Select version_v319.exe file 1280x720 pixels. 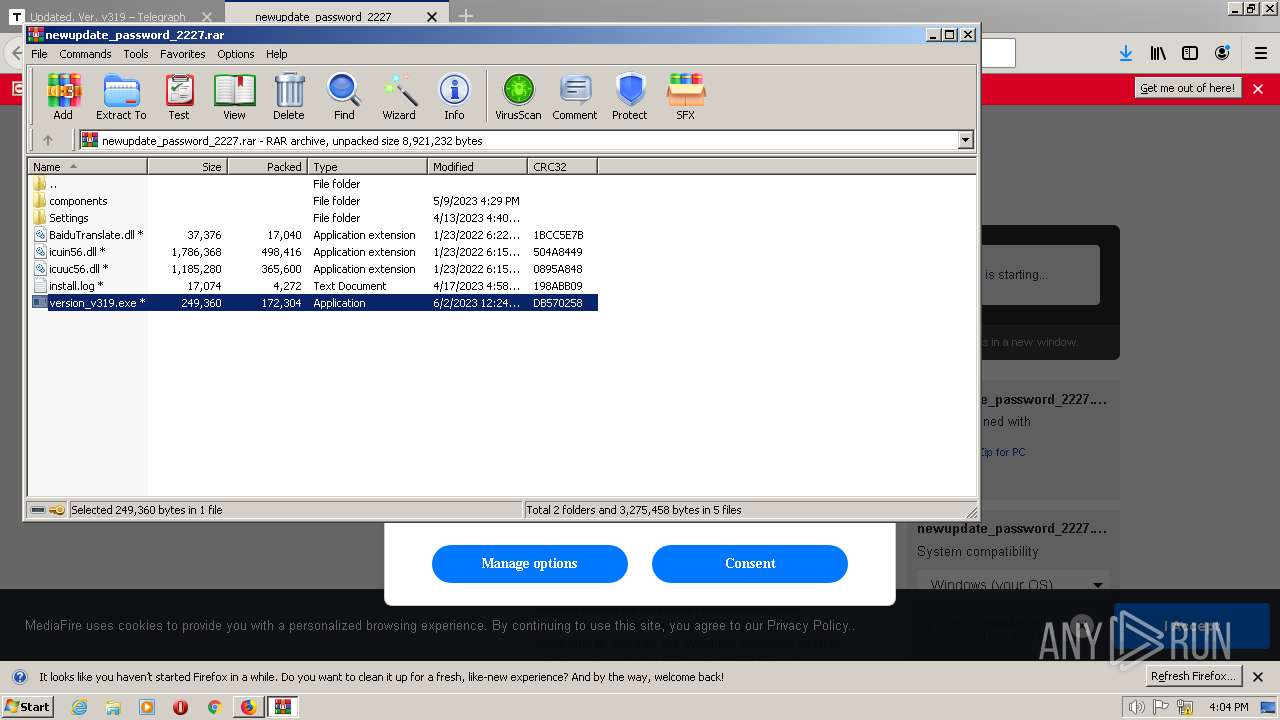click(x=314, y=303)
